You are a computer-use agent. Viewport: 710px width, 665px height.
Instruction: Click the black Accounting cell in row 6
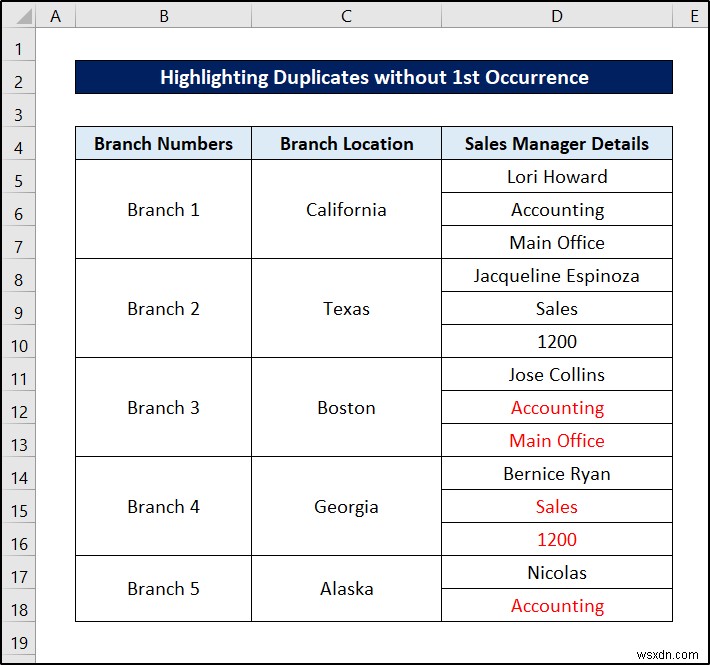557,210
